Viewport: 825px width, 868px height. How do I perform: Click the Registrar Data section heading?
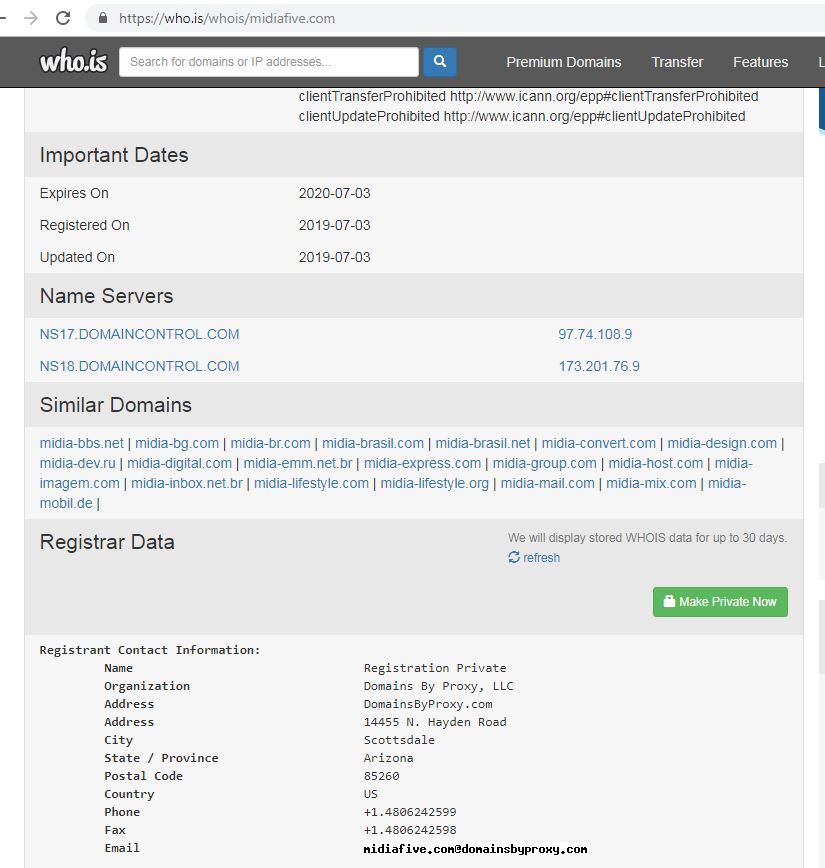107,542
